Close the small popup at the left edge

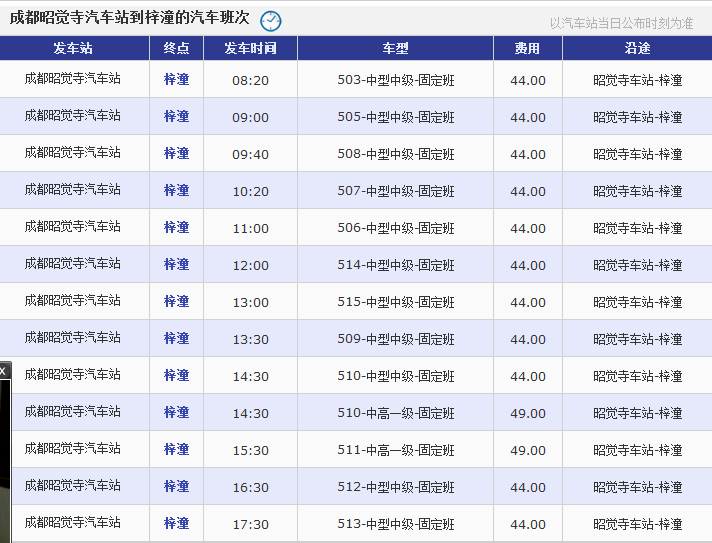click(x=3, y=371)
